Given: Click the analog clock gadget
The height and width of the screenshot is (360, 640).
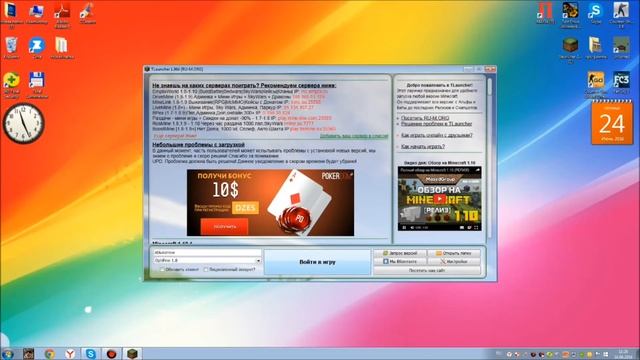Looking at the screenshot, I should [23, 123].
